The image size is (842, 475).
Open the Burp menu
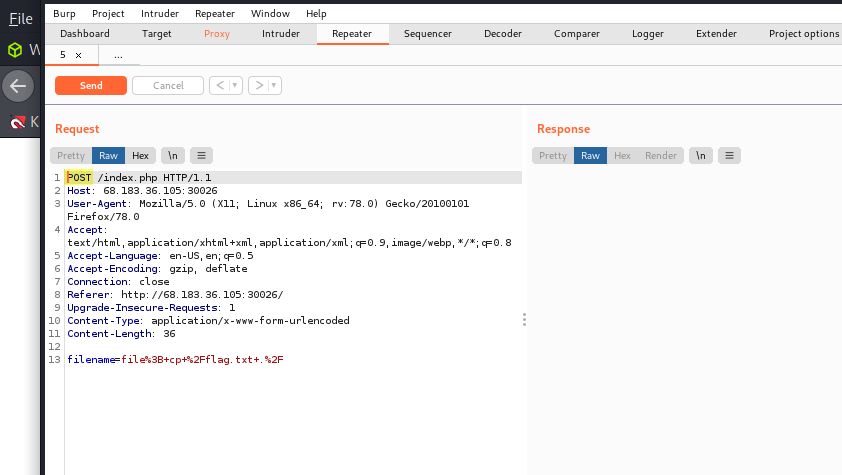click(x=64, y=13)
